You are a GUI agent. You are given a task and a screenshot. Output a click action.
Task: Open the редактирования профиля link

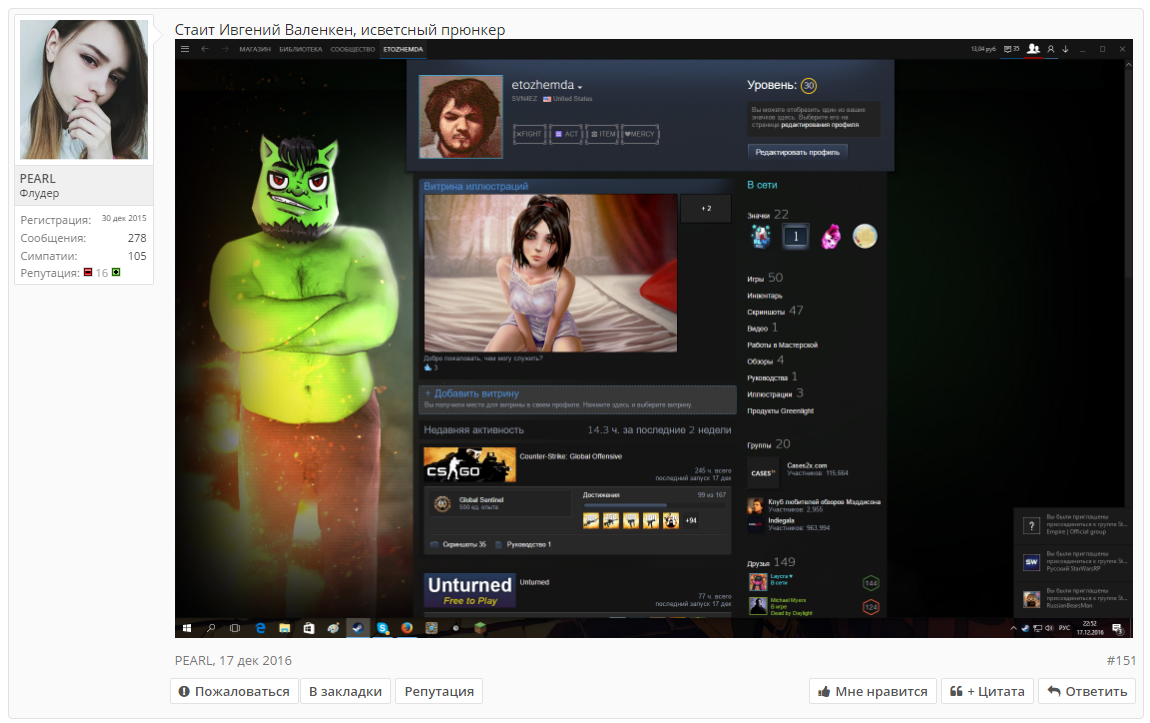[819, 125]
